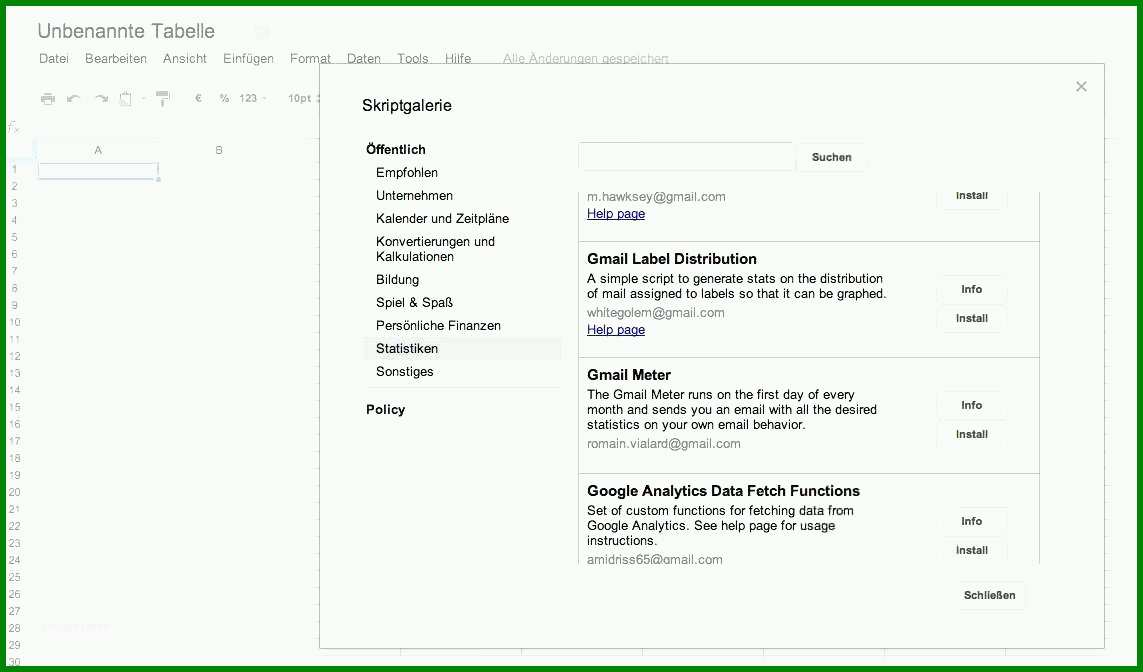1143x672 pixels.
Task: Click Info for Gmail Label Distribution
Action: (x=972, y=289)
